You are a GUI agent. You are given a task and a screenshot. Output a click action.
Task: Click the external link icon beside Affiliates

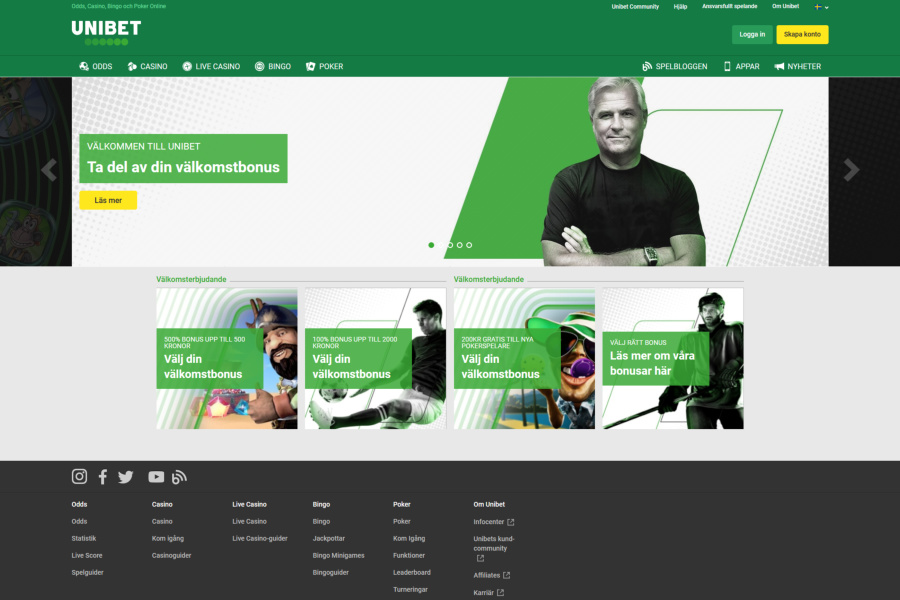point(506,575)
